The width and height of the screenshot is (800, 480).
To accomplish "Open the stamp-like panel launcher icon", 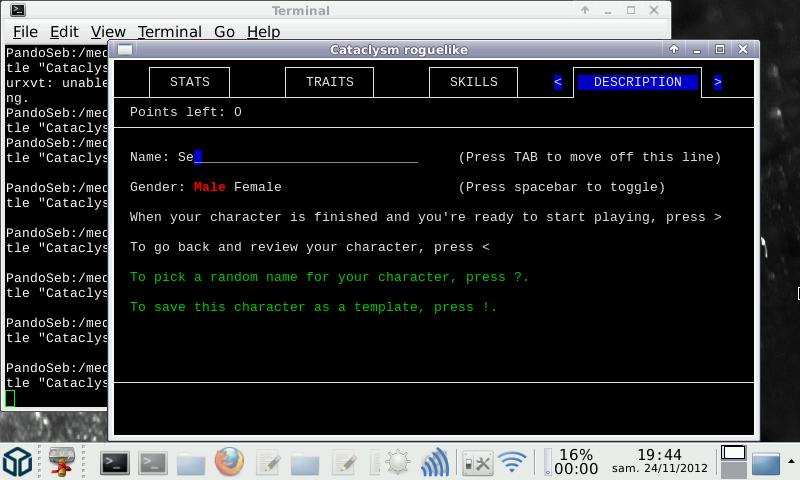I will [x=62, y=462].
